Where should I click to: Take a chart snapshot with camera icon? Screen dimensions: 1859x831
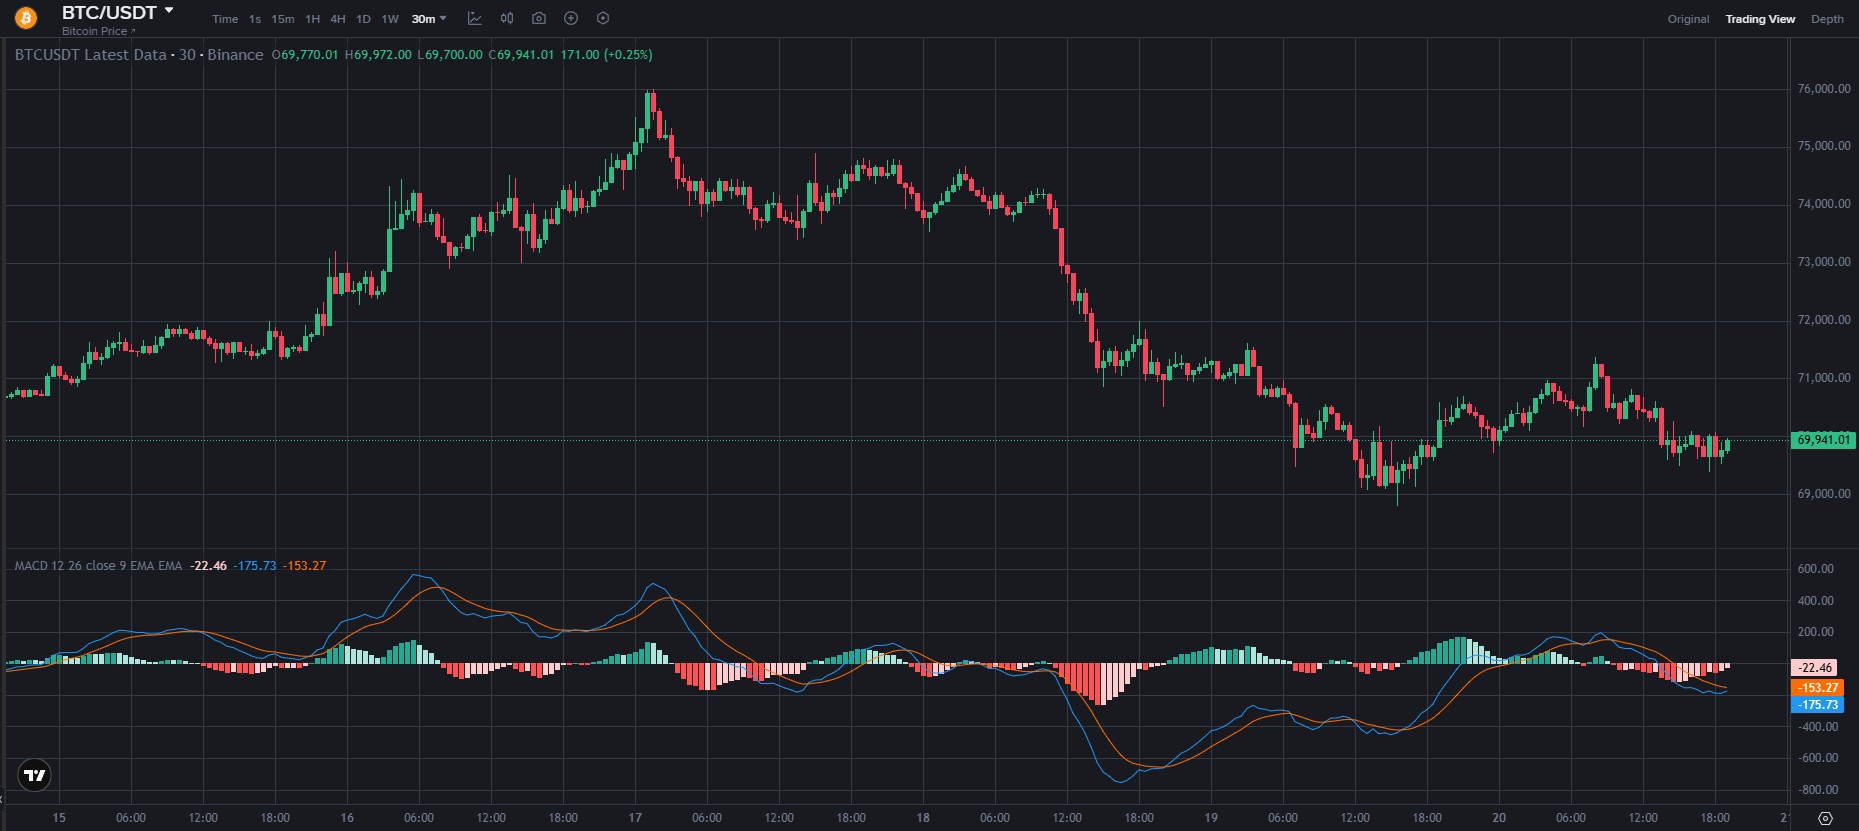click(x=539, y=18)
